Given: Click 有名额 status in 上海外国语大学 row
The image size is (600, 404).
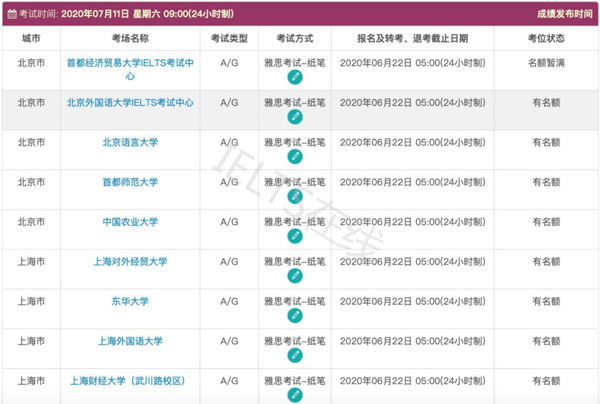Looking at the screenshot, I should click(546, 341).
